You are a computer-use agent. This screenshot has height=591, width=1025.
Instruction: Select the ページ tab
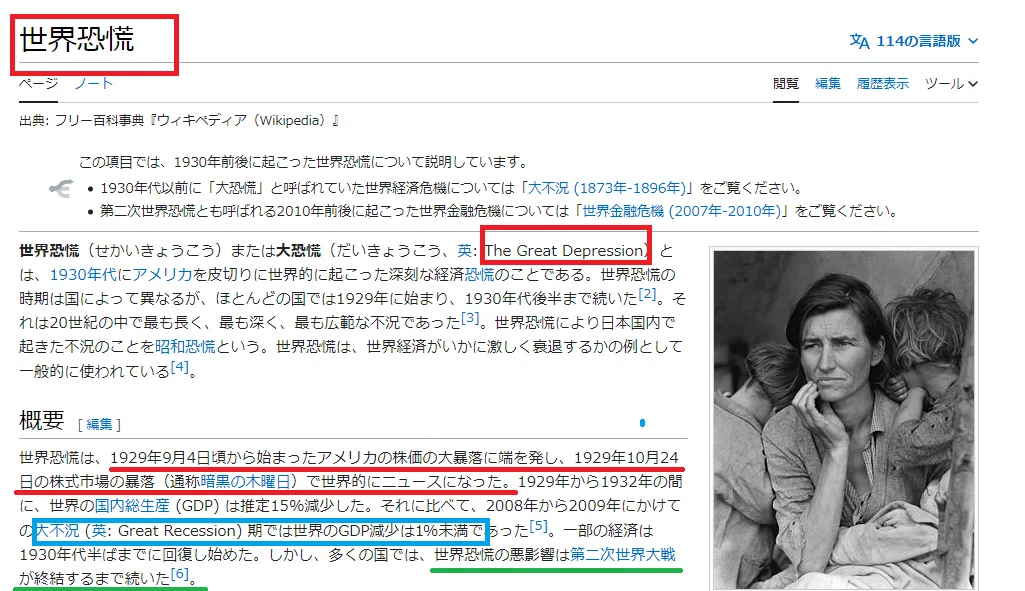click(38, 83)
